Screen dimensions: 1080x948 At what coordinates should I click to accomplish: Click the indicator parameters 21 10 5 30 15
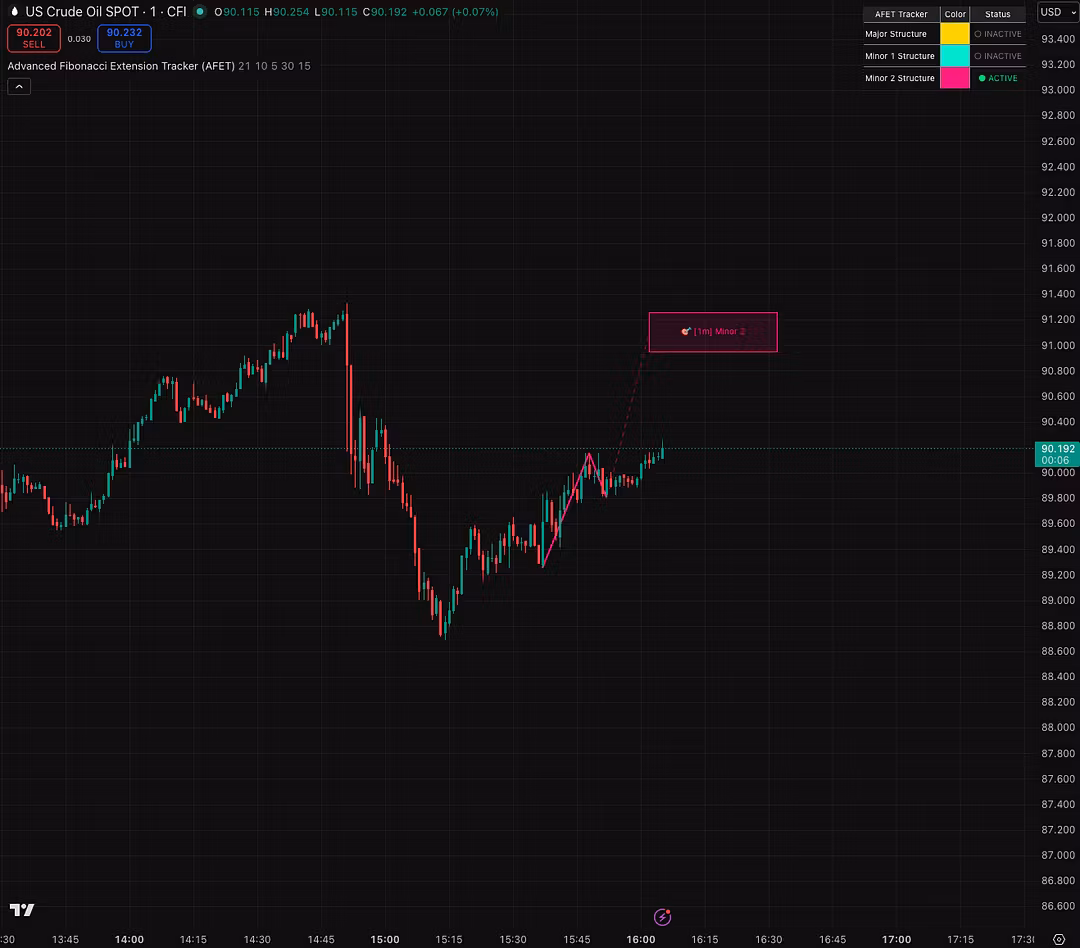pyautogui.click(x=274, y=66)
